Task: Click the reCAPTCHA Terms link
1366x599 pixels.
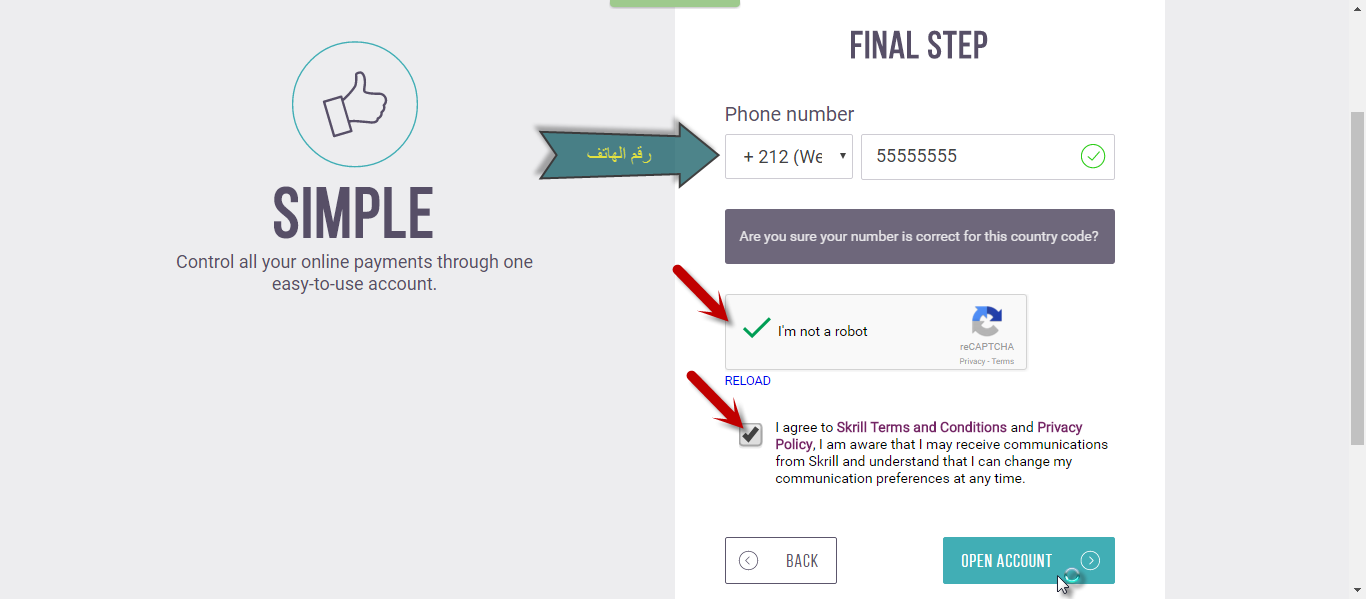Action: [x=1003, y=361]
